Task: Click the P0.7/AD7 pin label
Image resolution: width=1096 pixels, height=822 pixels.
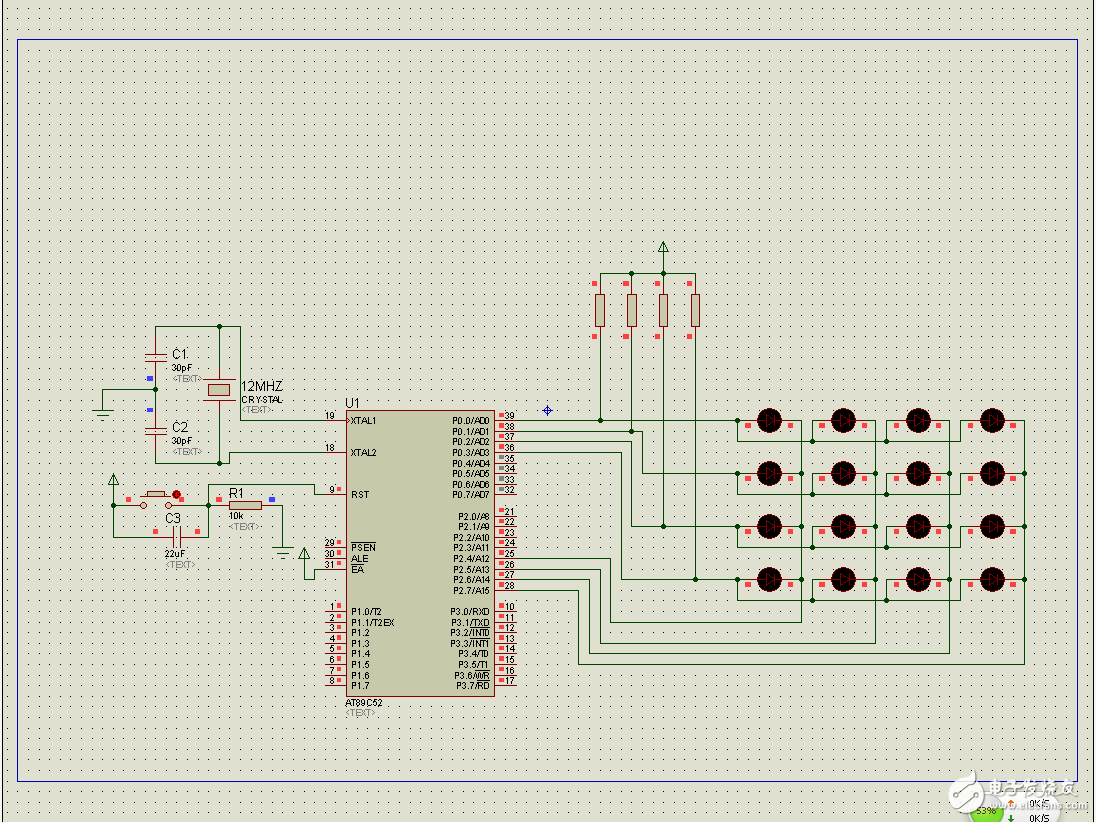Action: pyautogui.click(x=470, y=495)
